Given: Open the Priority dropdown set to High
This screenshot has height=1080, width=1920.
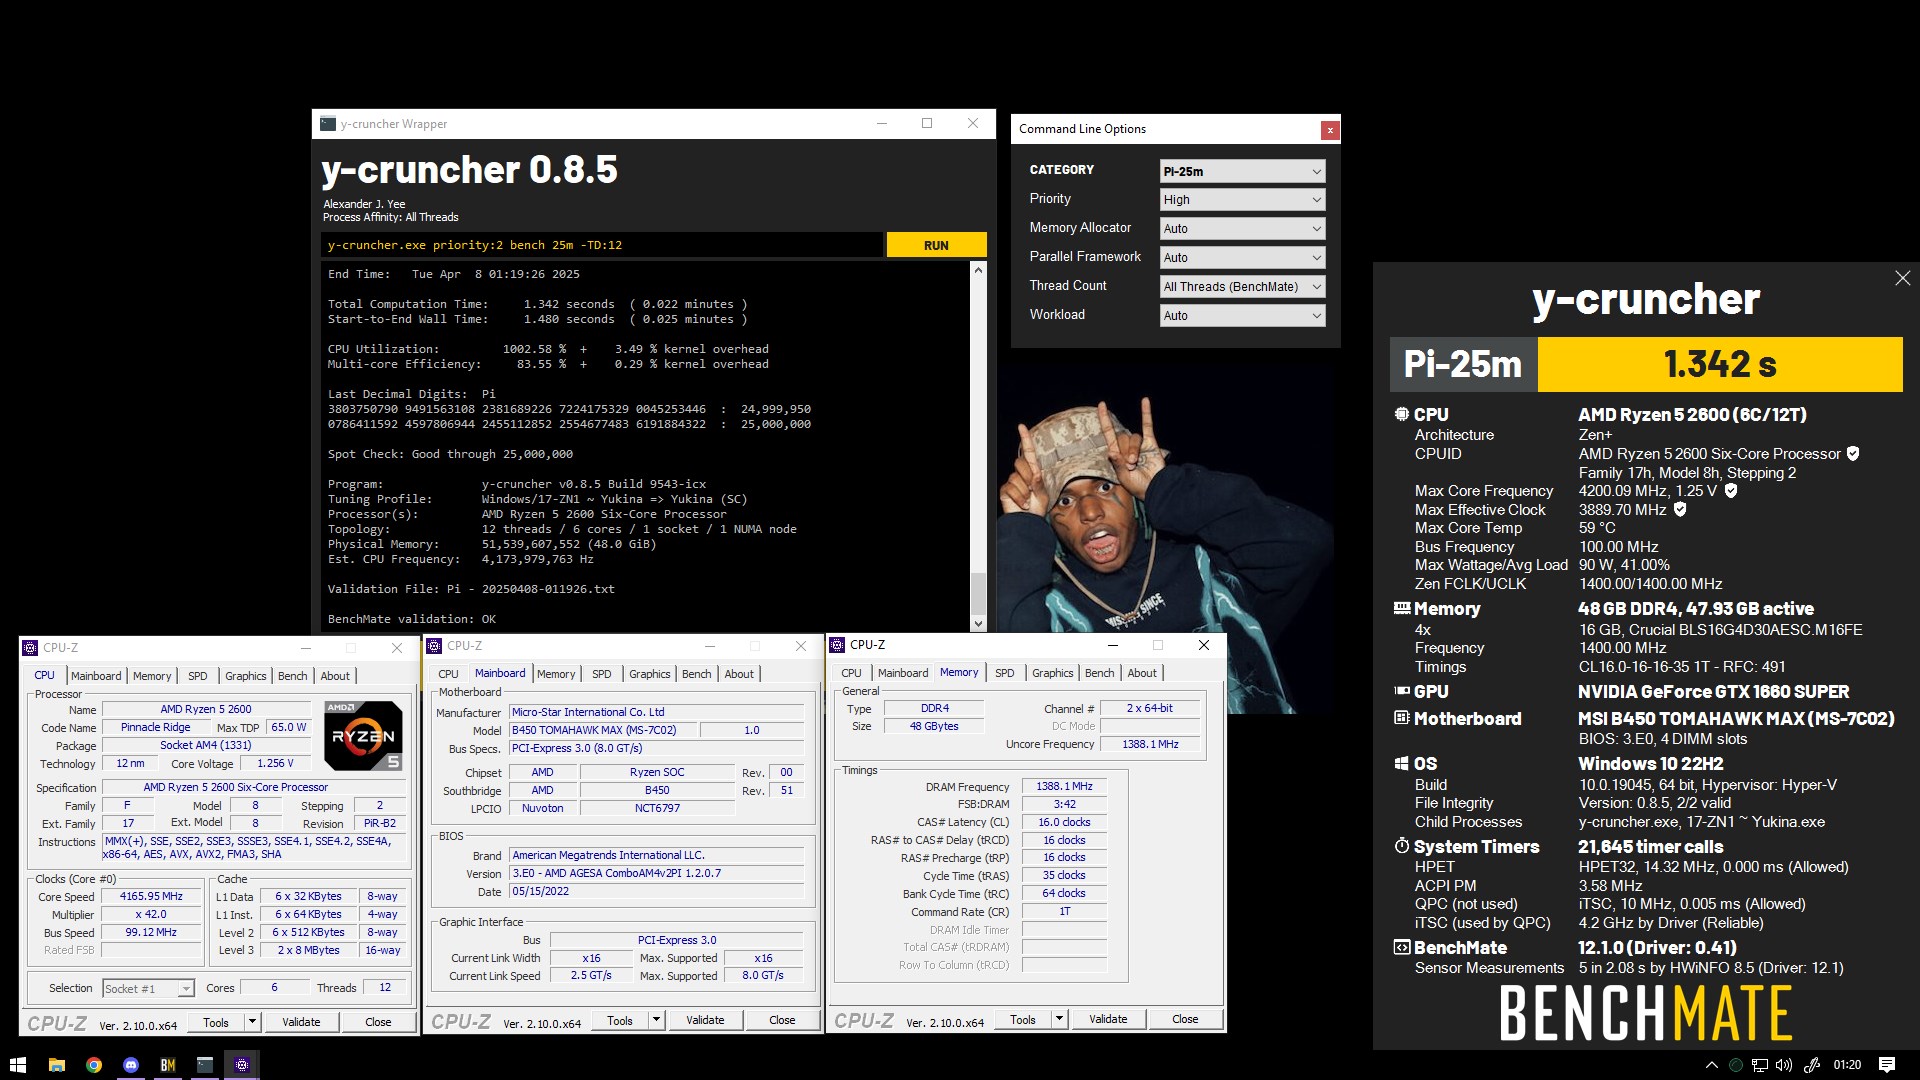Looking at the screenshot, I should (x=1242, y=200).
